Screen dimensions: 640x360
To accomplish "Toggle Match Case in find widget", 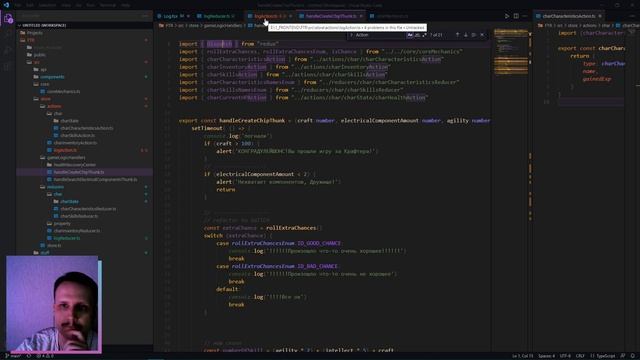I will point(409,35).
